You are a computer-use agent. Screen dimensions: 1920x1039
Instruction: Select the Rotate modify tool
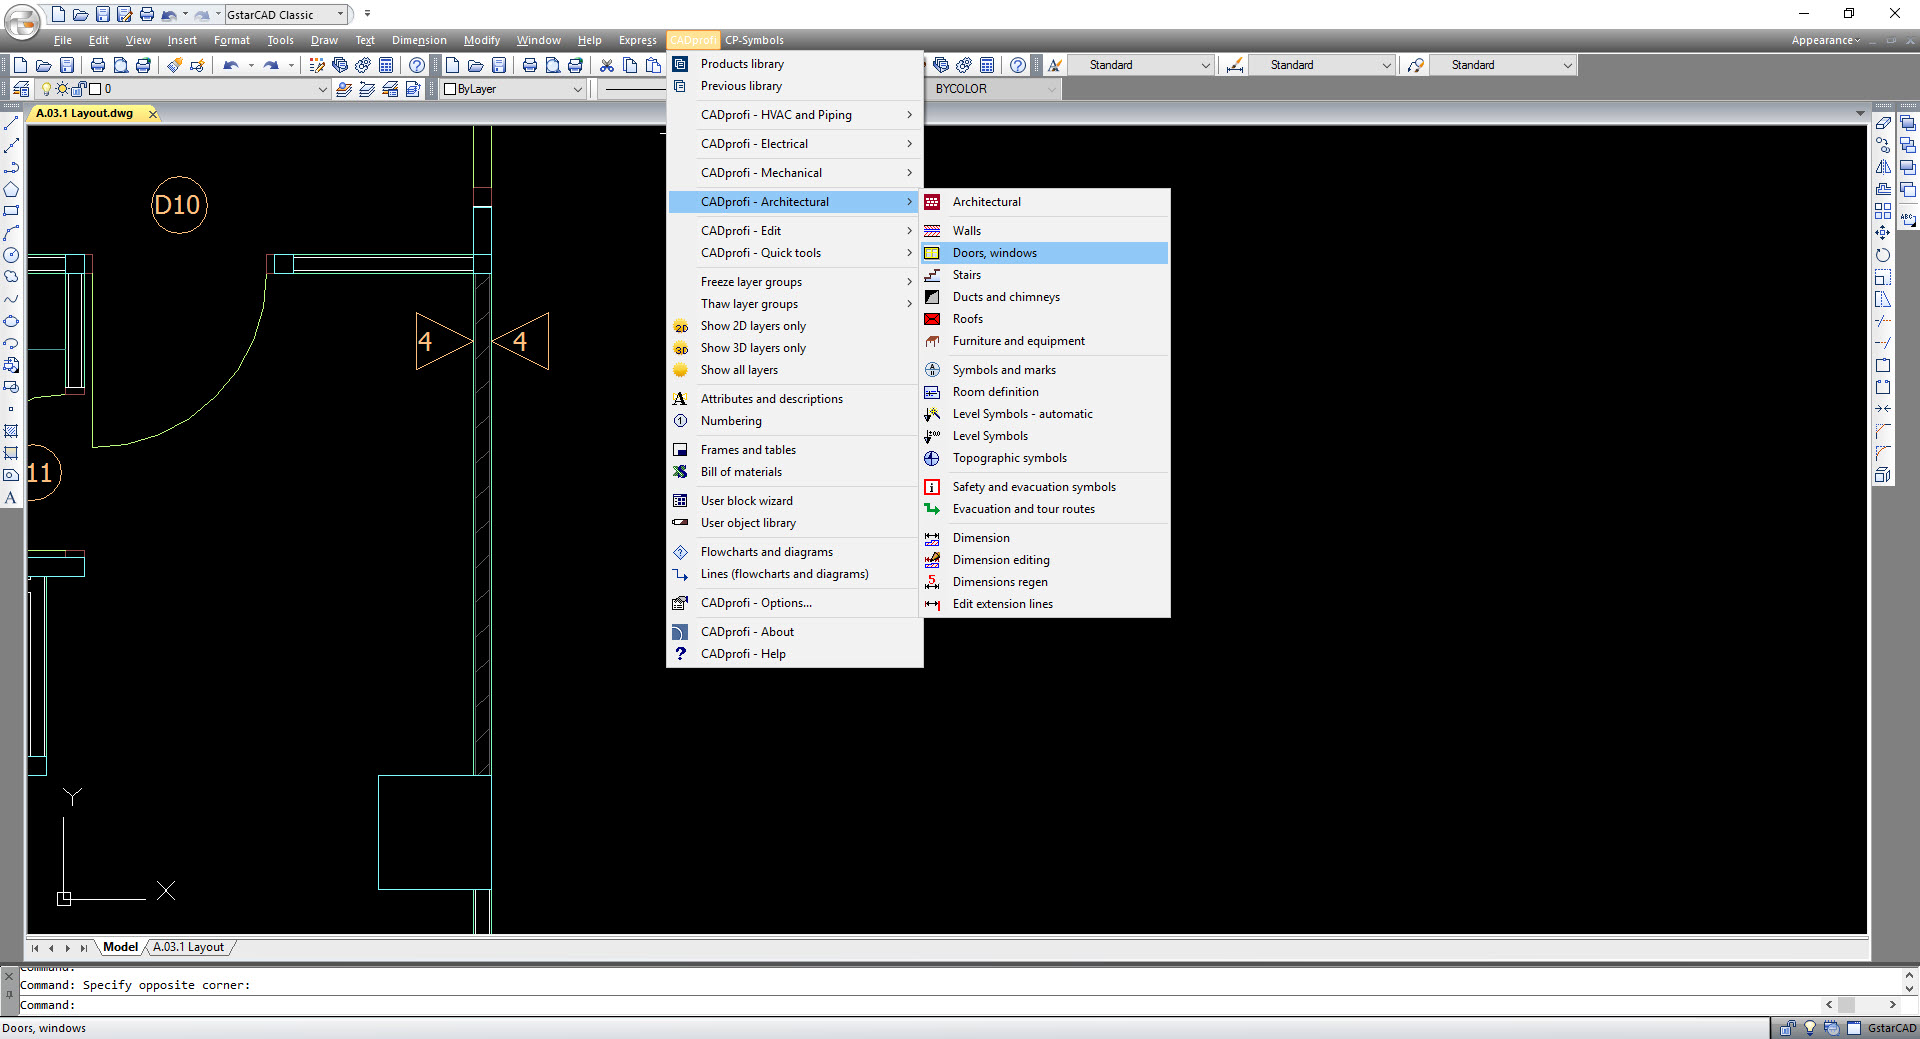(1883, 256)
